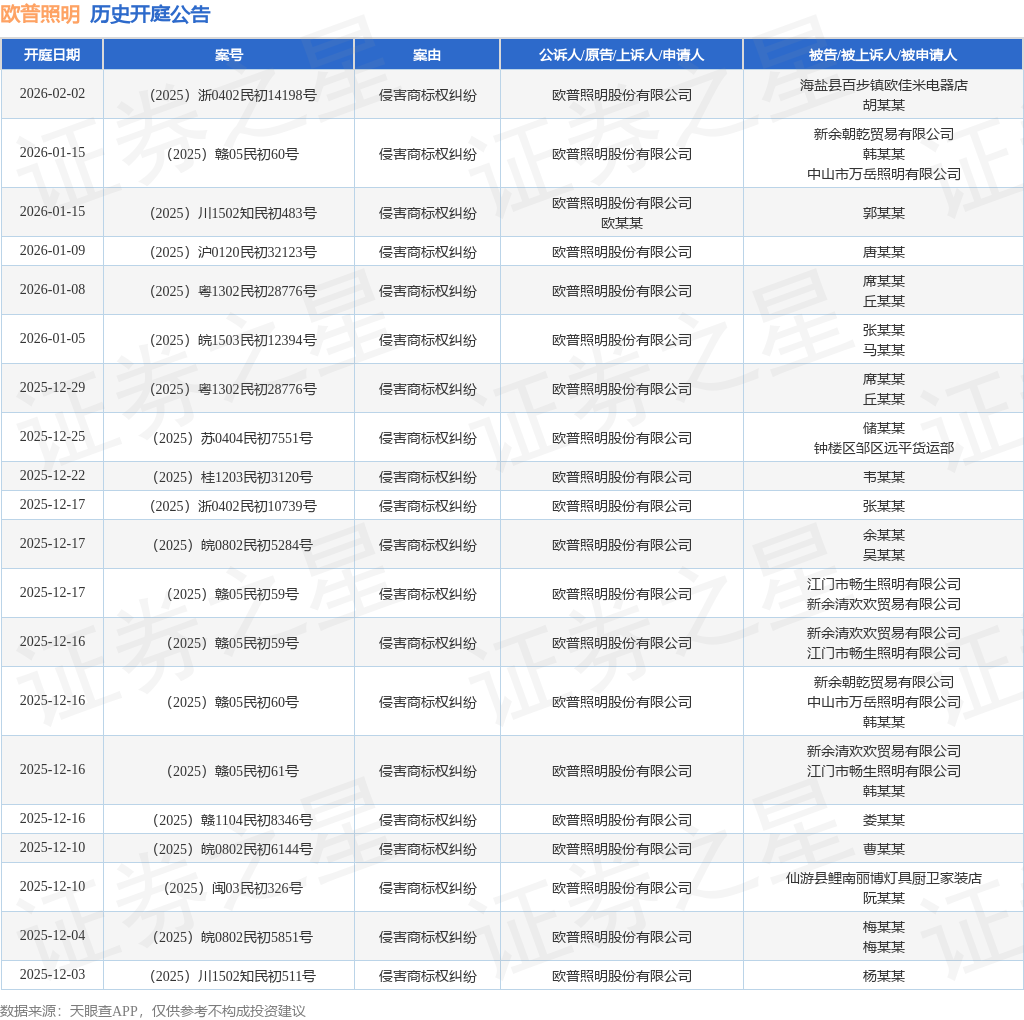Image resolution: width=1024 pixels, height=1020 pixels.
Task: Select defendant 仙游县鲤南丽博灯具厨卫家装店
Action: click(884, 878)
